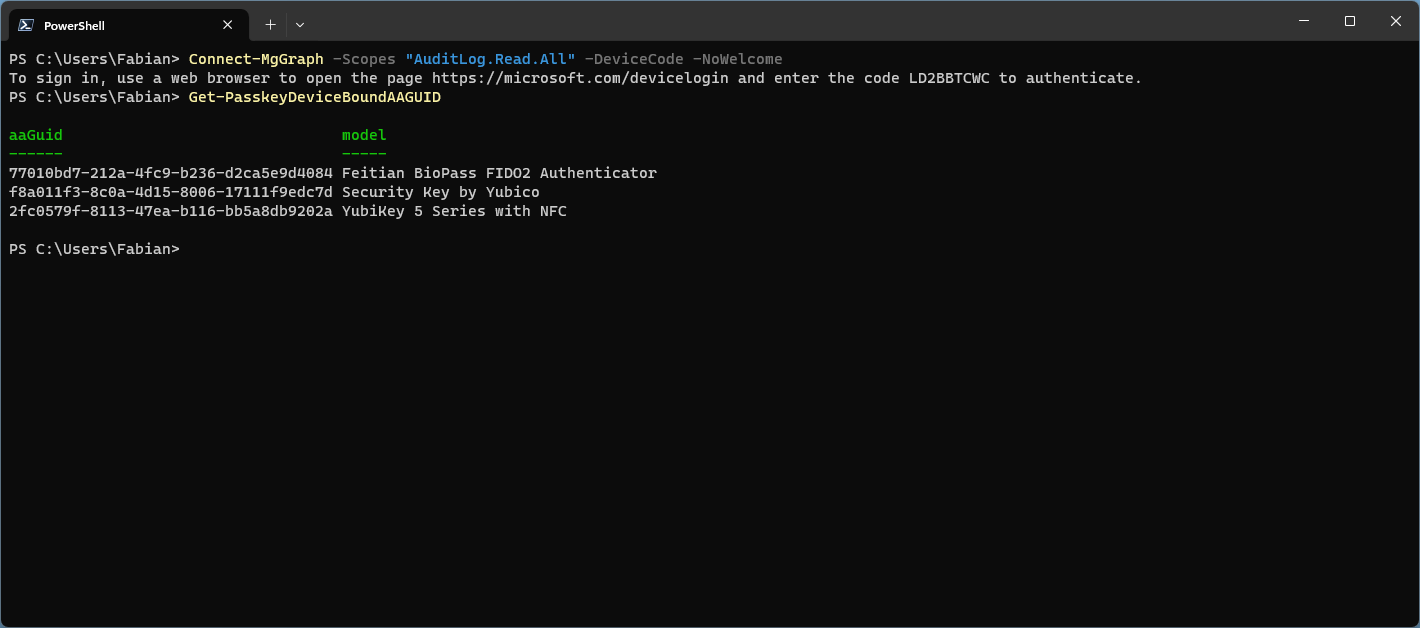Viewport: 1420px width, 628px height.
Task: Maximize the terminal window
Action: pos(1350,21)
